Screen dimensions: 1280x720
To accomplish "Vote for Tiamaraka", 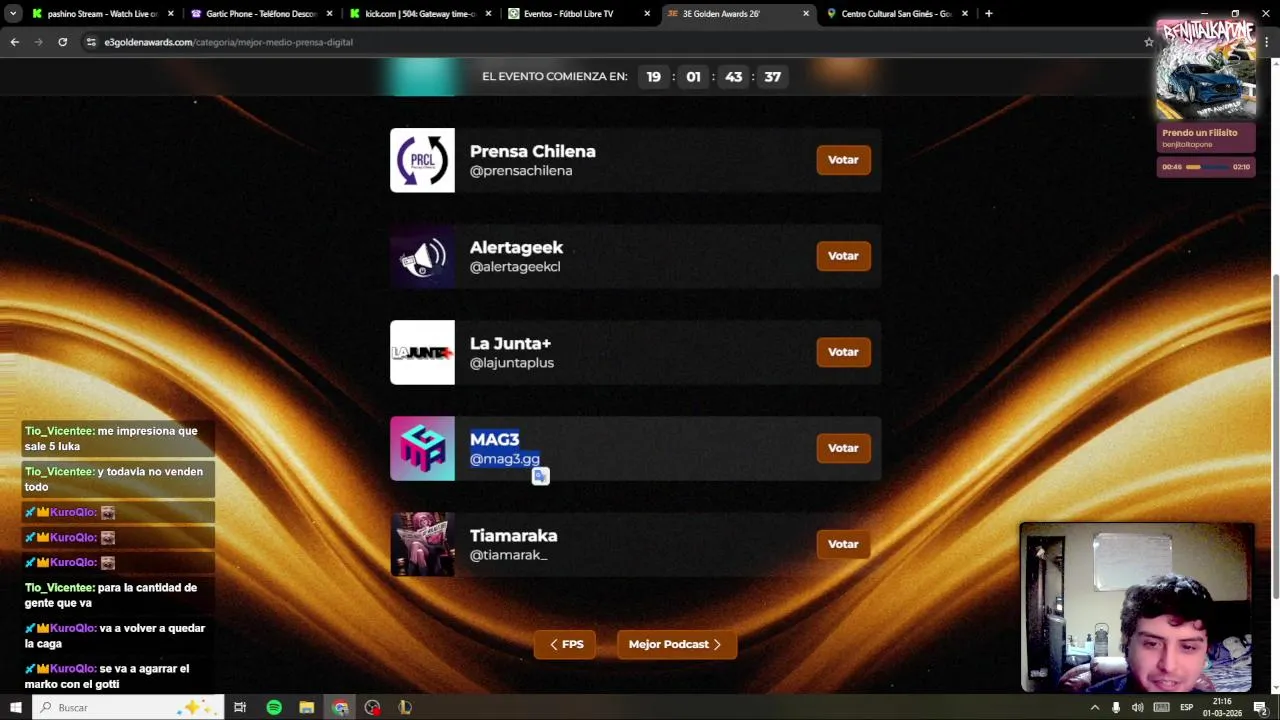I will tap(843, 544).
